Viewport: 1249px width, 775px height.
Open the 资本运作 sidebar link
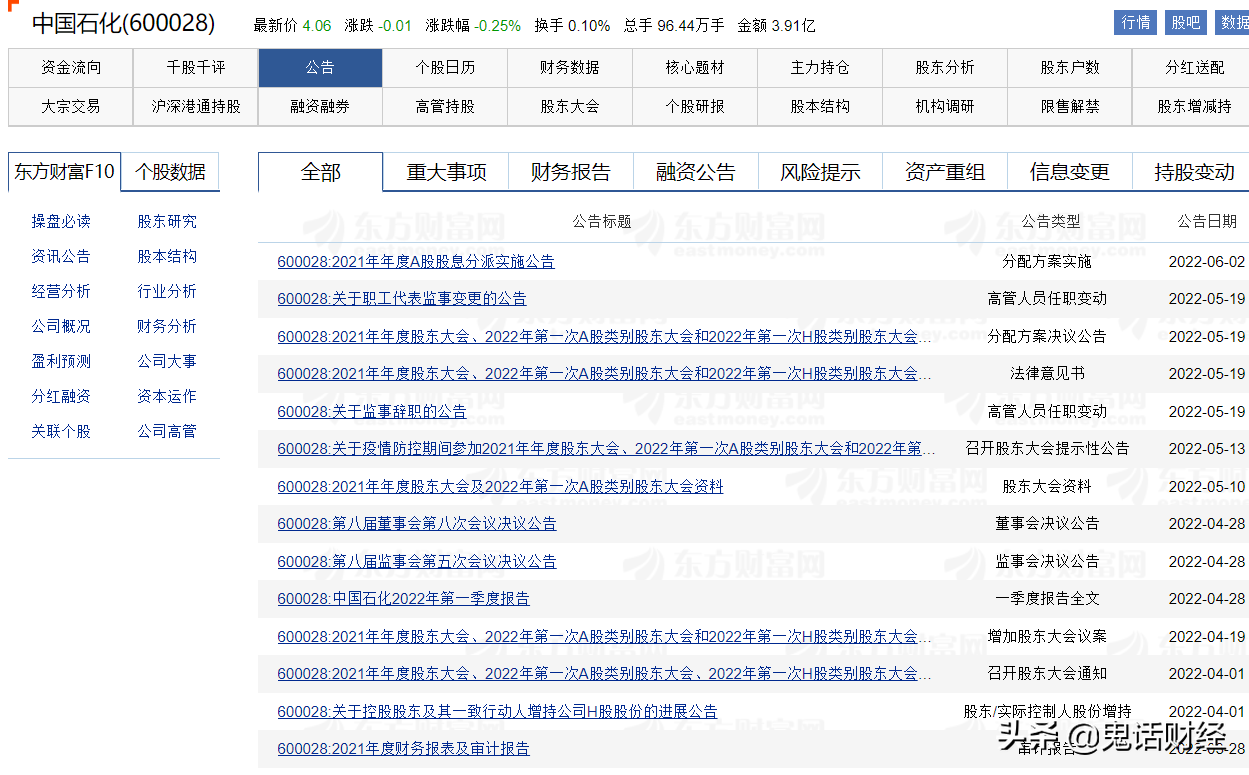167,396
